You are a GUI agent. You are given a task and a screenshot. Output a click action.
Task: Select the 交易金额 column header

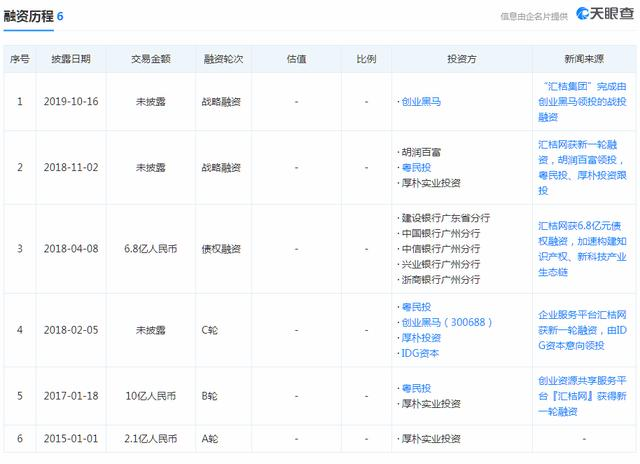[151, 59]
